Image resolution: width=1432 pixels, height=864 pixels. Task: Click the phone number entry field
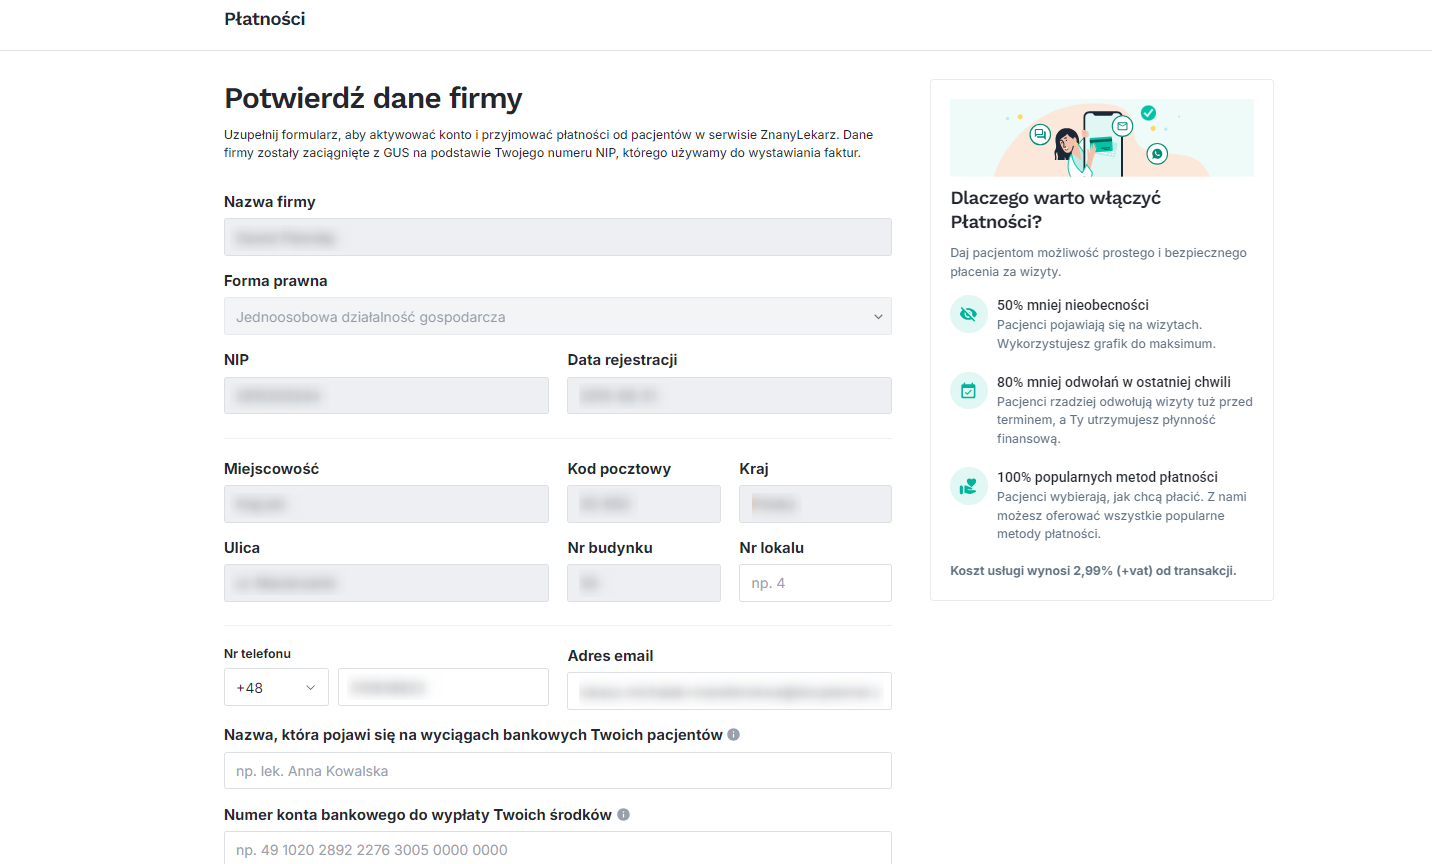[443, 687]
